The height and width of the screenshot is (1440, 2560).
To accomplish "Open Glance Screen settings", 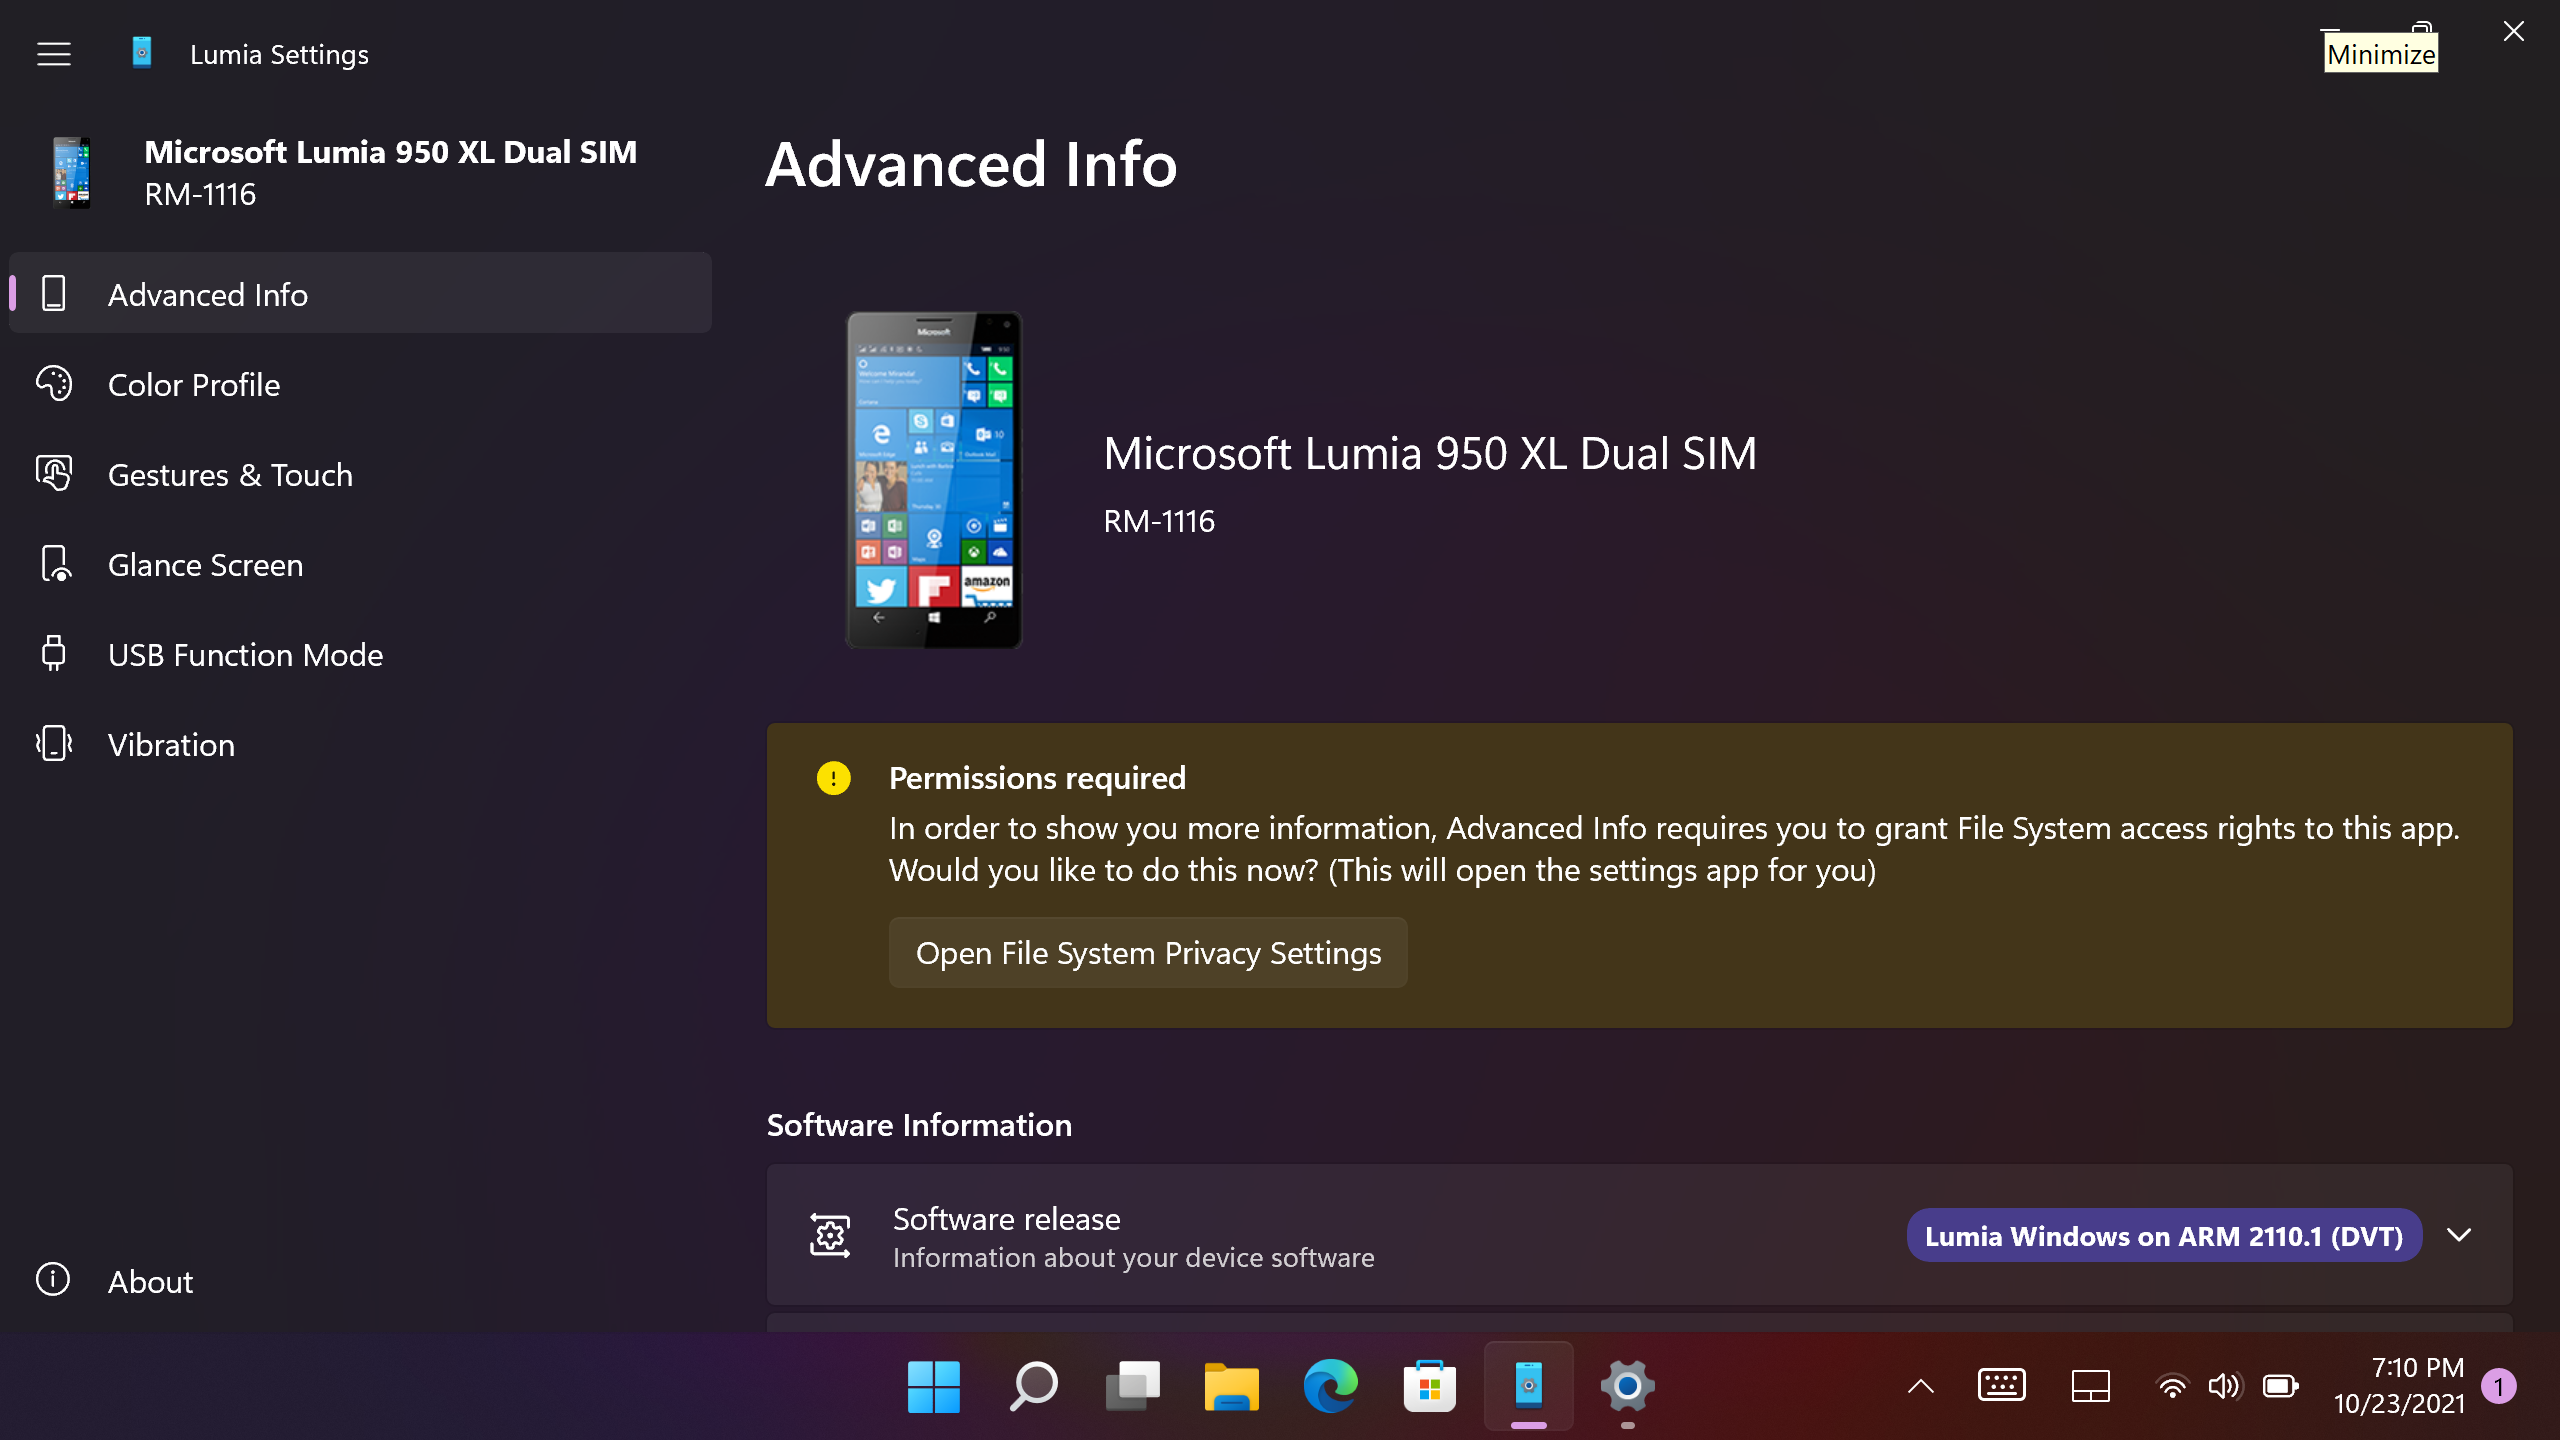I will pos(360,564).
